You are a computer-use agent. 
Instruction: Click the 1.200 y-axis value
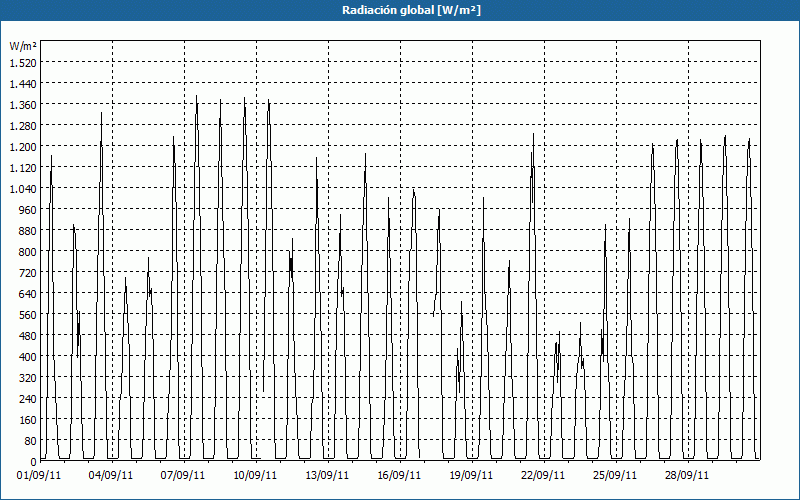pyautogui.click(x=23, y=146)
